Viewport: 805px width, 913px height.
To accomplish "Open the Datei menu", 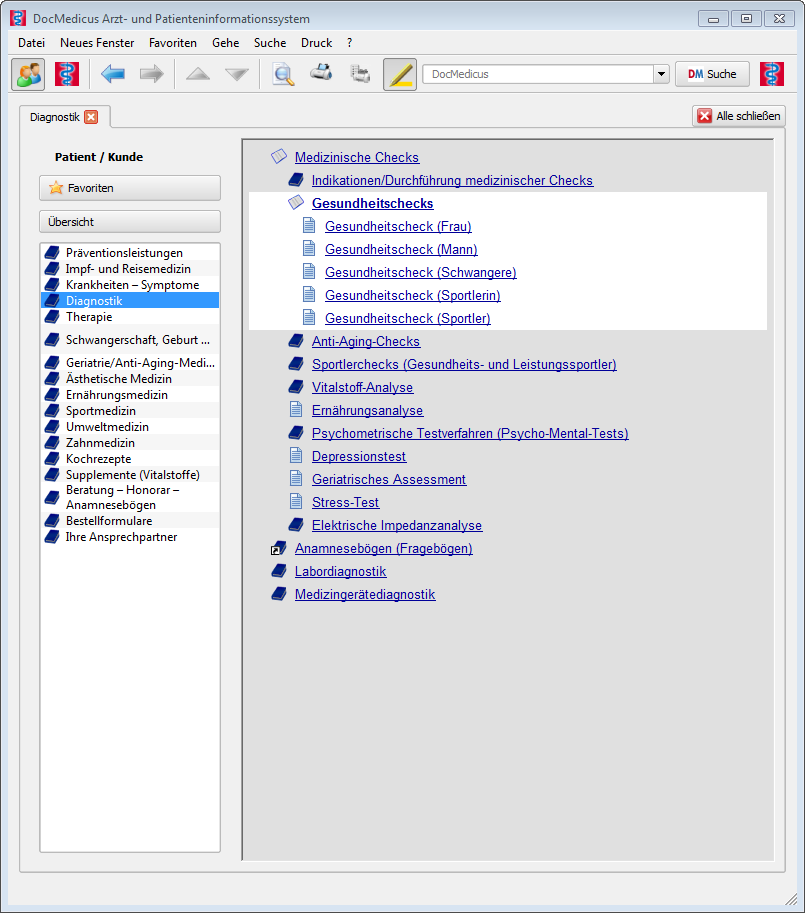I will (x=31, y=43).
